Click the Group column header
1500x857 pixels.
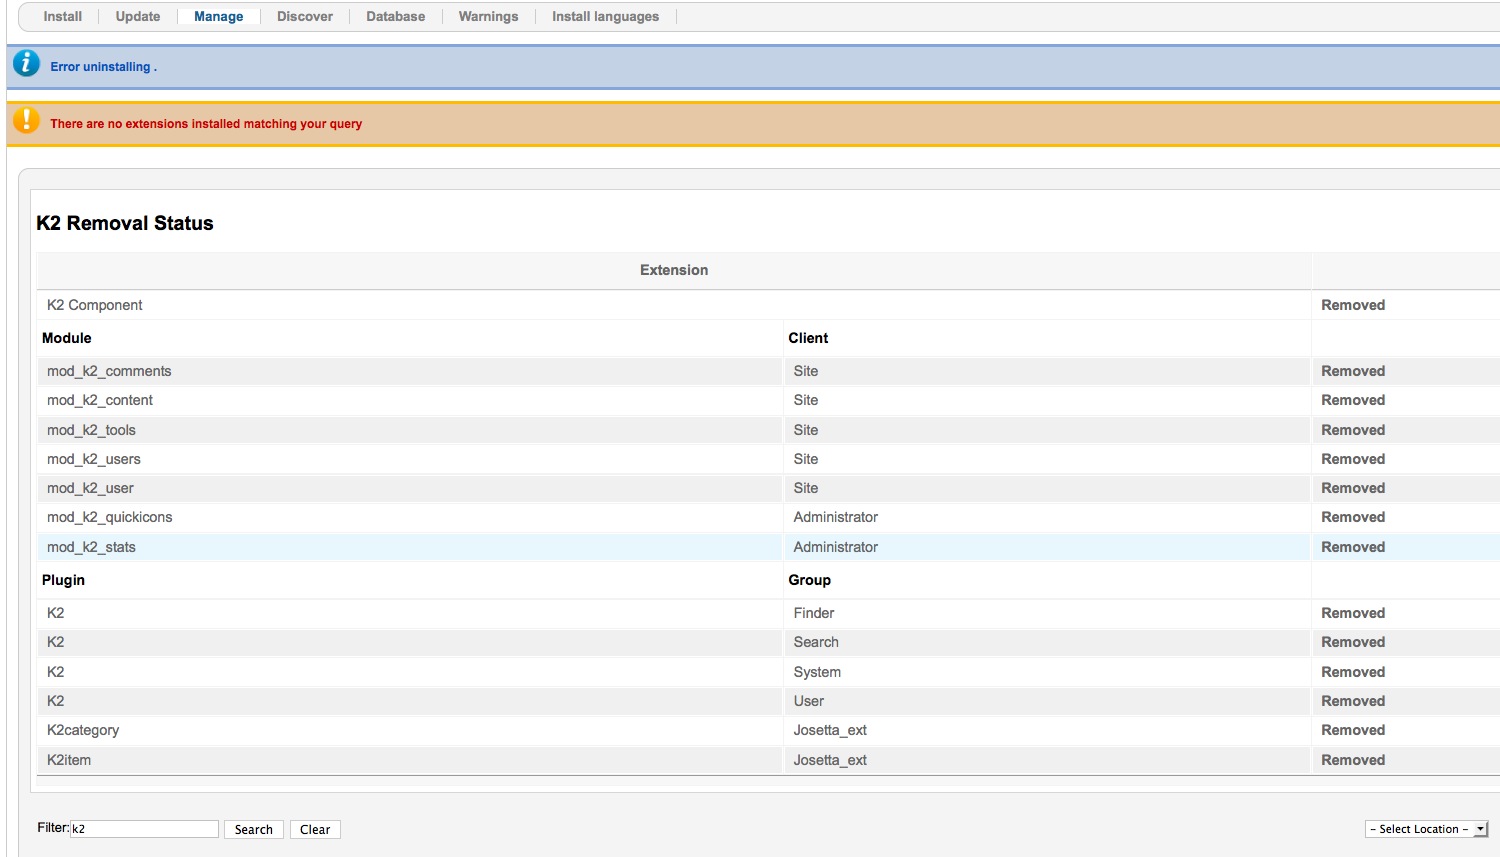coord(809,580)
